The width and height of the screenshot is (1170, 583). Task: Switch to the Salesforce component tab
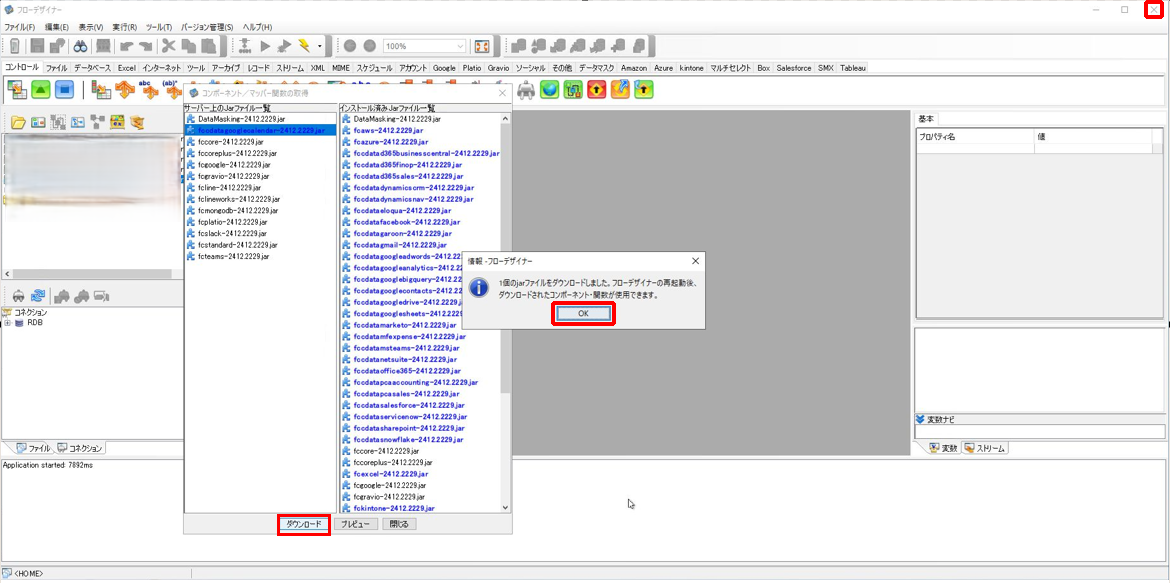click(794, 68)
